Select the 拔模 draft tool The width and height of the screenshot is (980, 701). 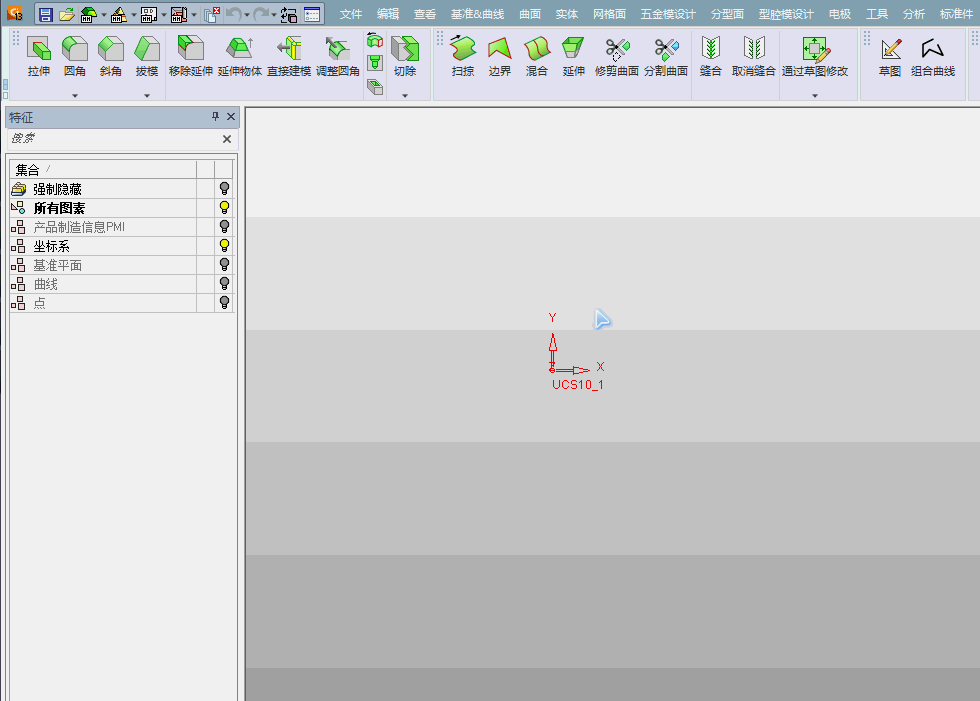click(147, 57)
